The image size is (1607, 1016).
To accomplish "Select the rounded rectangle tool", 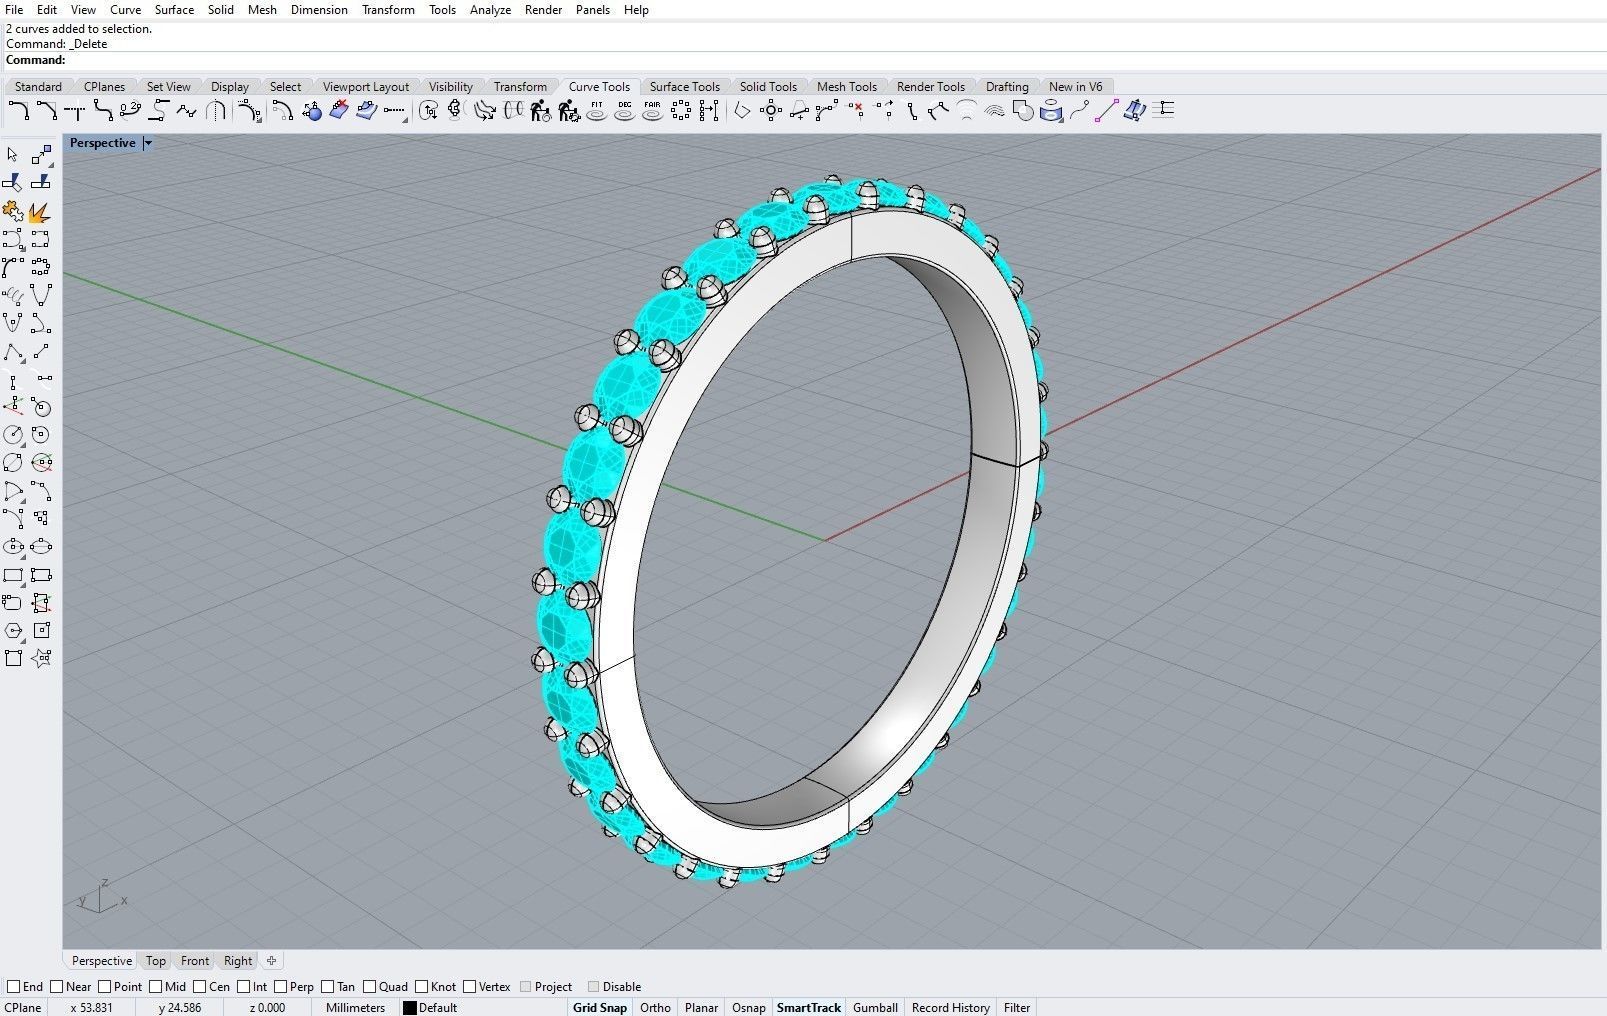I will point(13,603).
